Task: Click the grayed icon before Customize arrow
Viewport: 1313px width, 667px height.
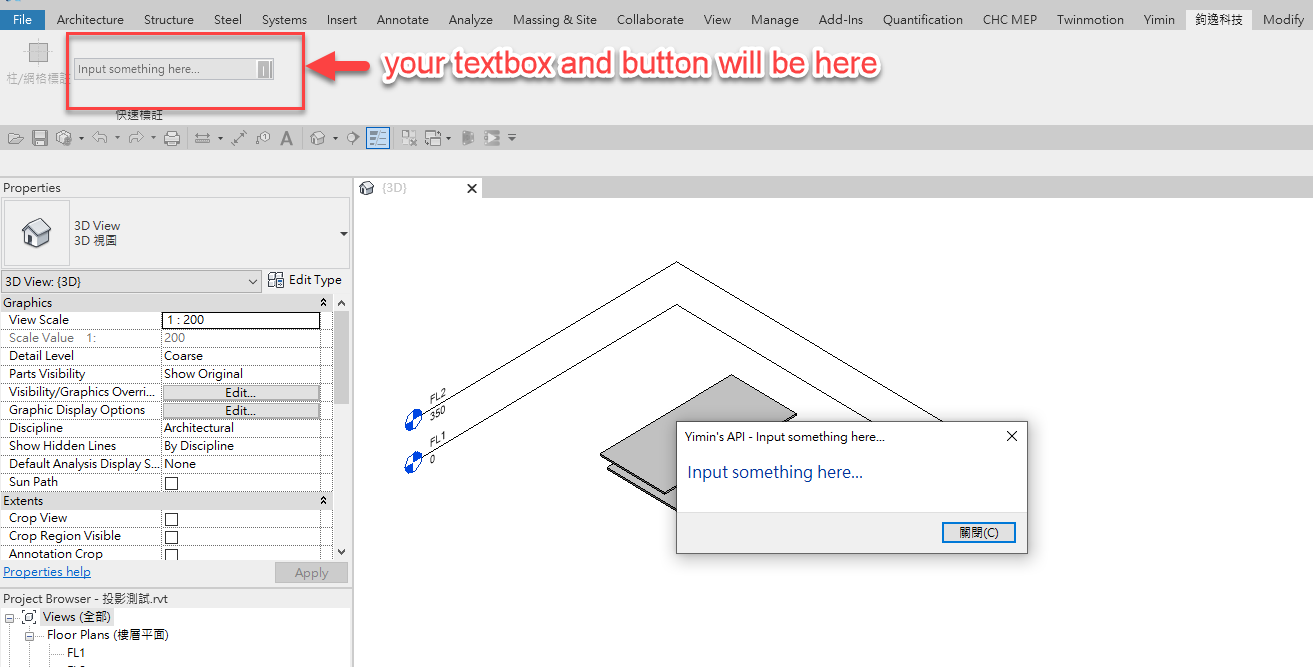Action: click(x=492, y=138)
